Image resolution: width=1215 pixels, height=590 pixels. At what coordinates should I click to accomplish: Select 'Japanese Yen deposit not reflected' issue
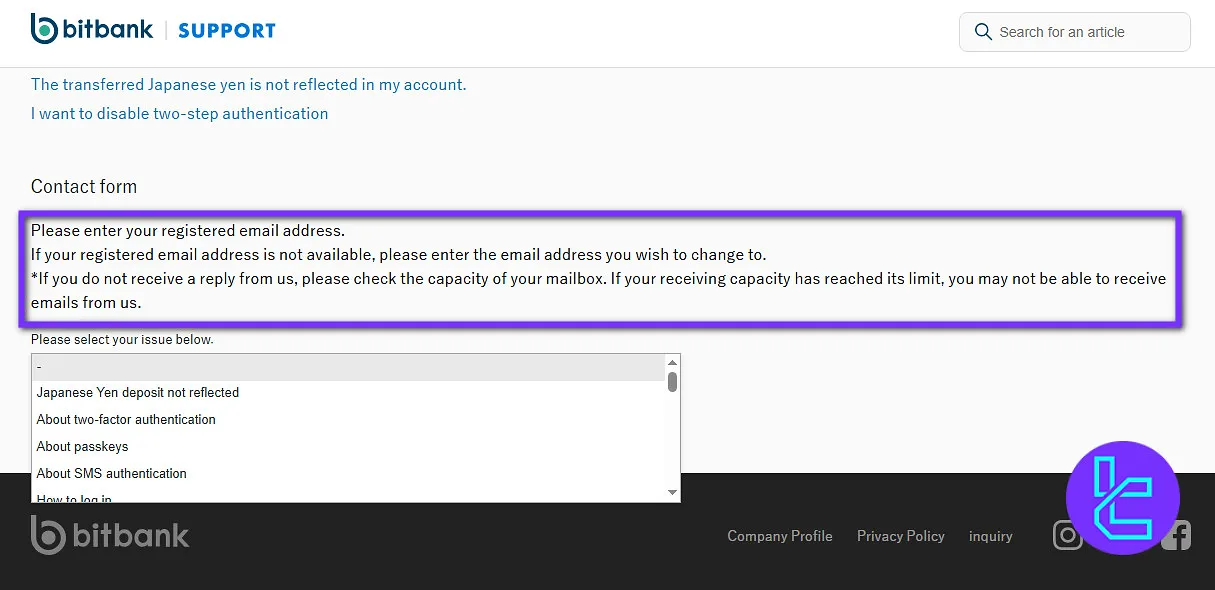click(x=138, y=393)
